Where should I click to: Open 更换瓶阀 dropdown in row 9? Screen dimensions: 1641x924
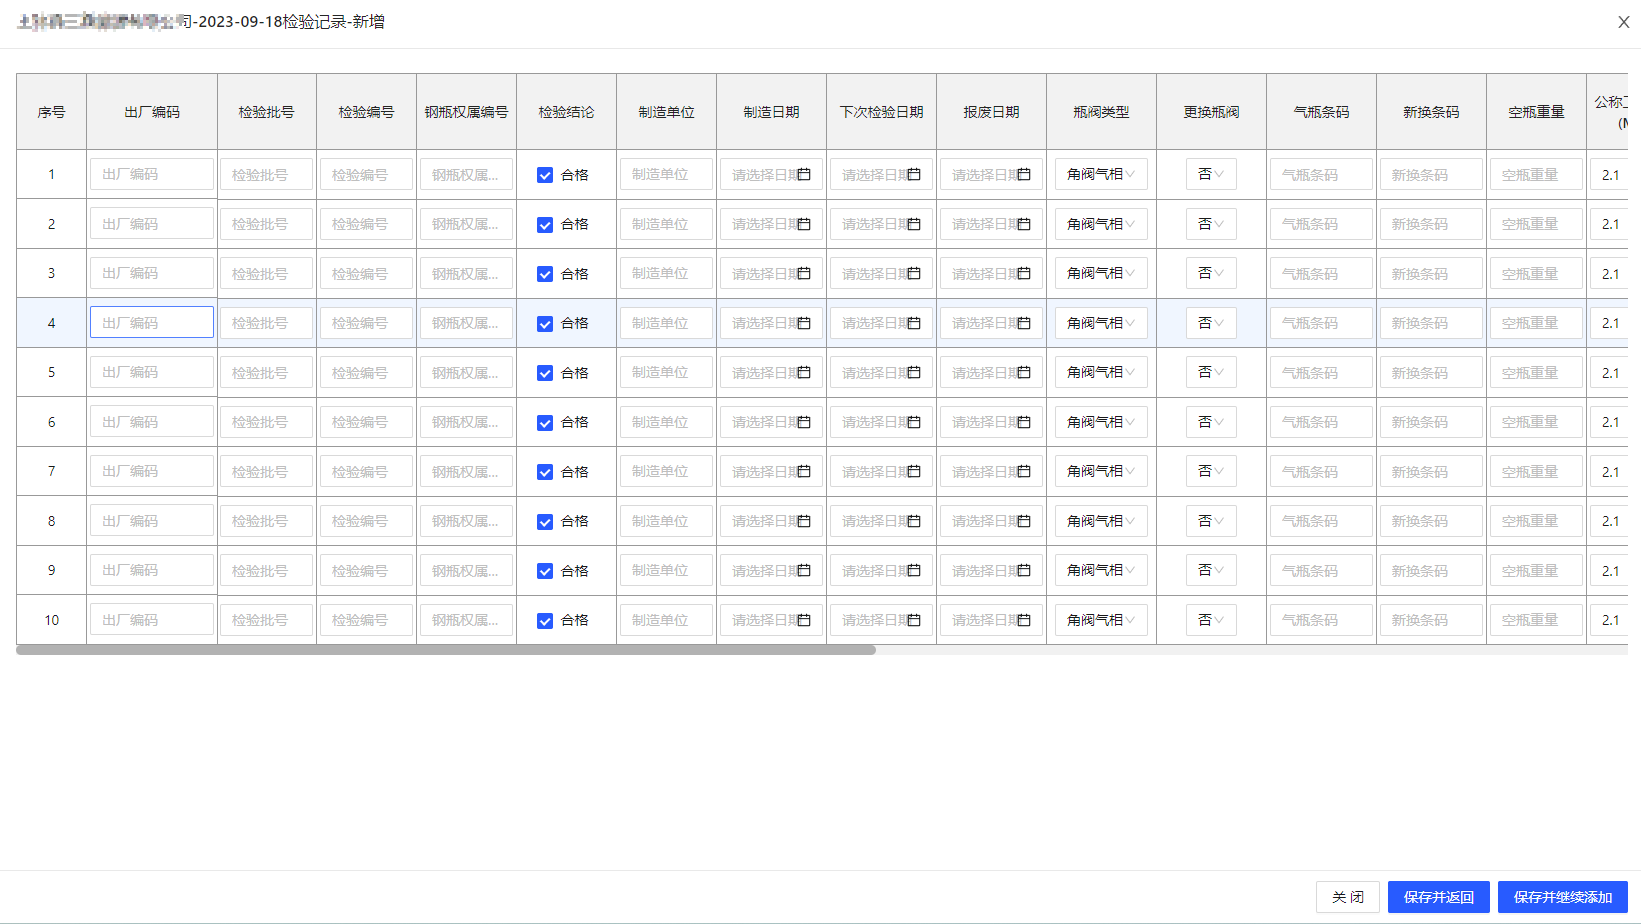coord(1211,570)
